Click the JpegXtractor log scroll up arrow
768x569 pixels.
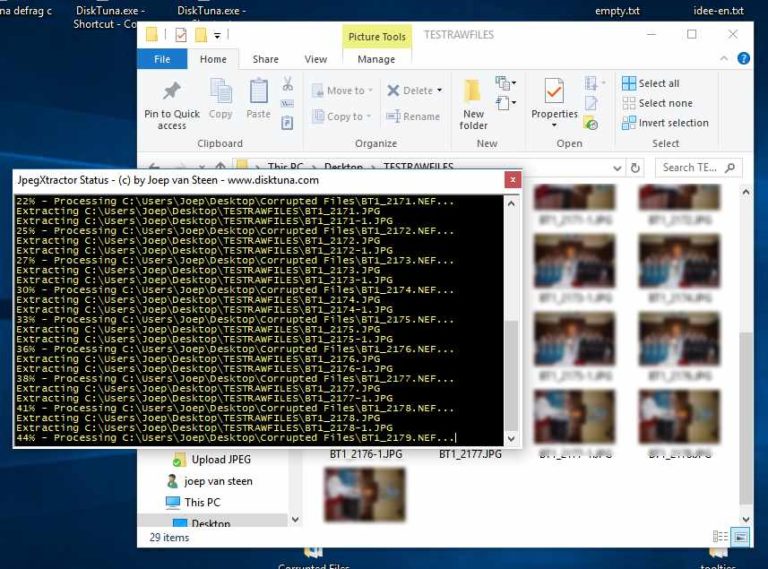tap(511, 203)
